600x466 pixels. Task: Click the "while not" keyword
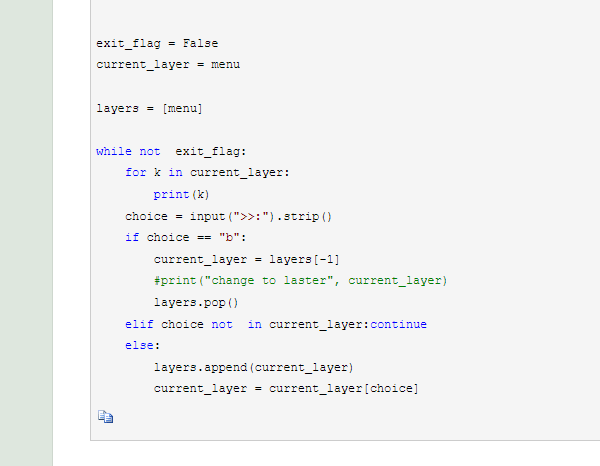click(128, 151)
